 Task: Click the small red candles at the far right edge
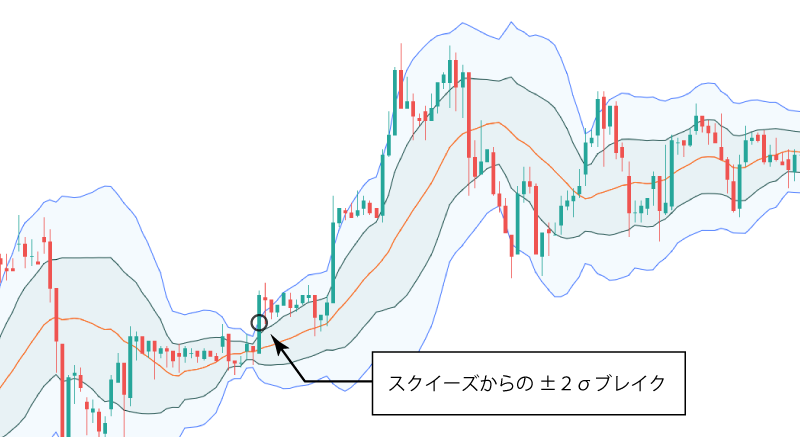[790, 160]
